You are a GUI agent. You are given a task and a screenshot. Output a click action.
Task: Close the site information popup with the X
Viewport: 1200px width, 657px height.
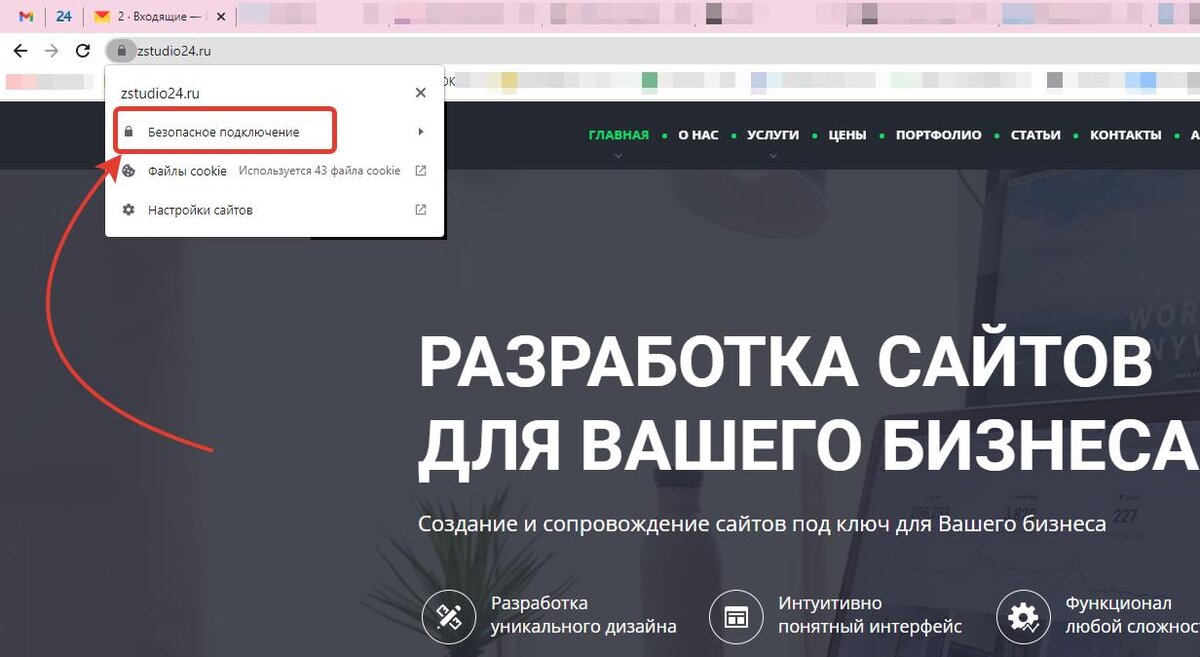pos(420,92)
